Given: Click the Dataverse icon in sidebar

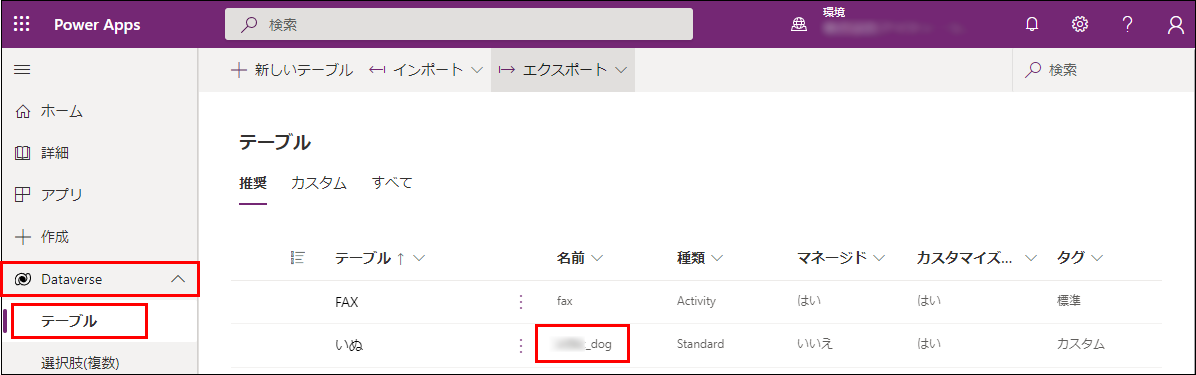Looking at the screenshot, I should point(23,280).
